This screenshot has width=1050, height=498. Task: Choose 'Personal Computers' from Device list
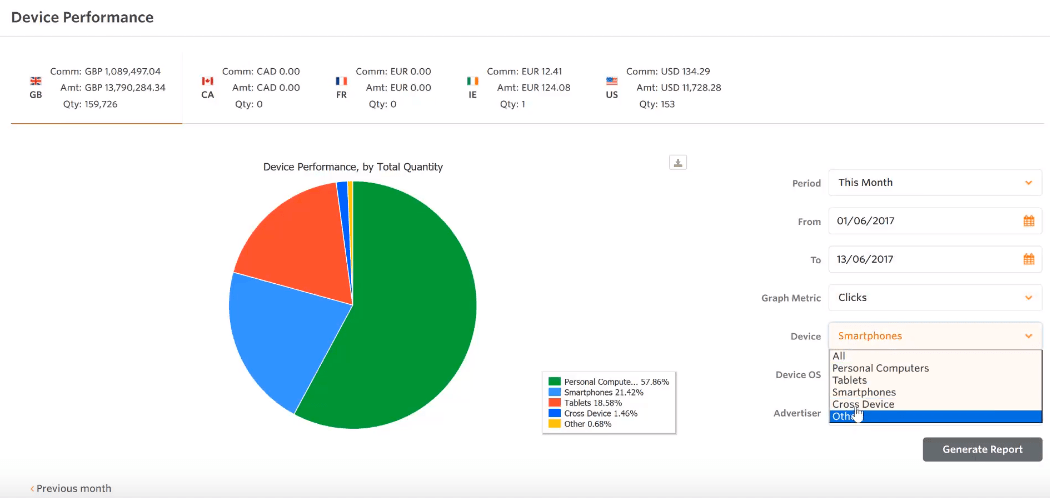point(880,368)
